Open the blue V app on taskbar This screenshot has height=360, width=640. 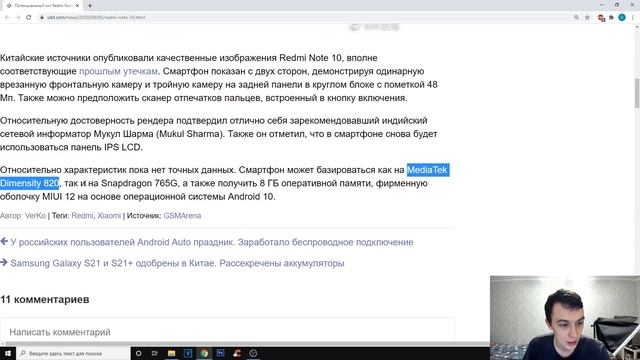[188, 353]
